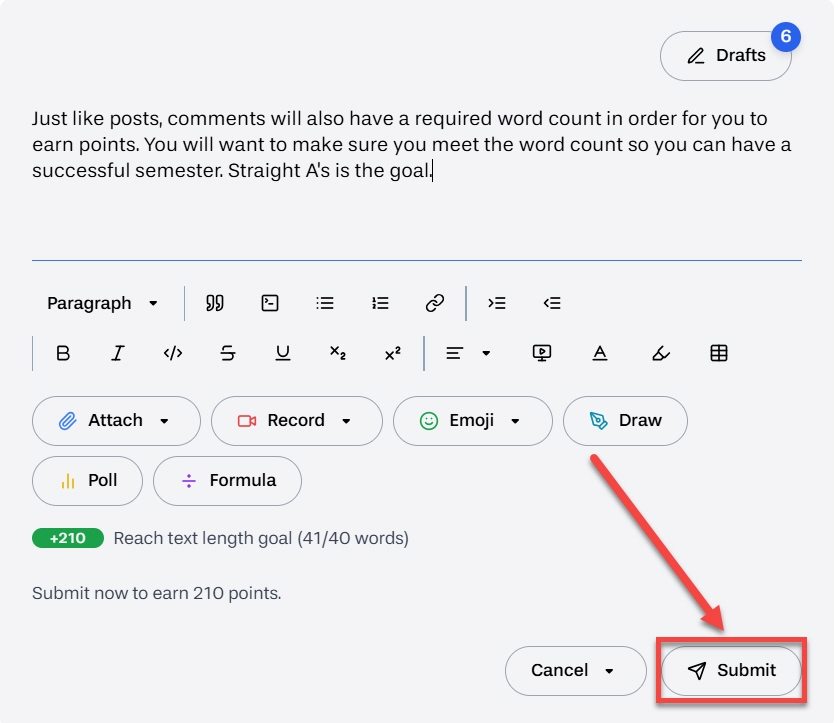Toggle subscript formatting
This screenshot has width=838, height=723.
[338, 353]
